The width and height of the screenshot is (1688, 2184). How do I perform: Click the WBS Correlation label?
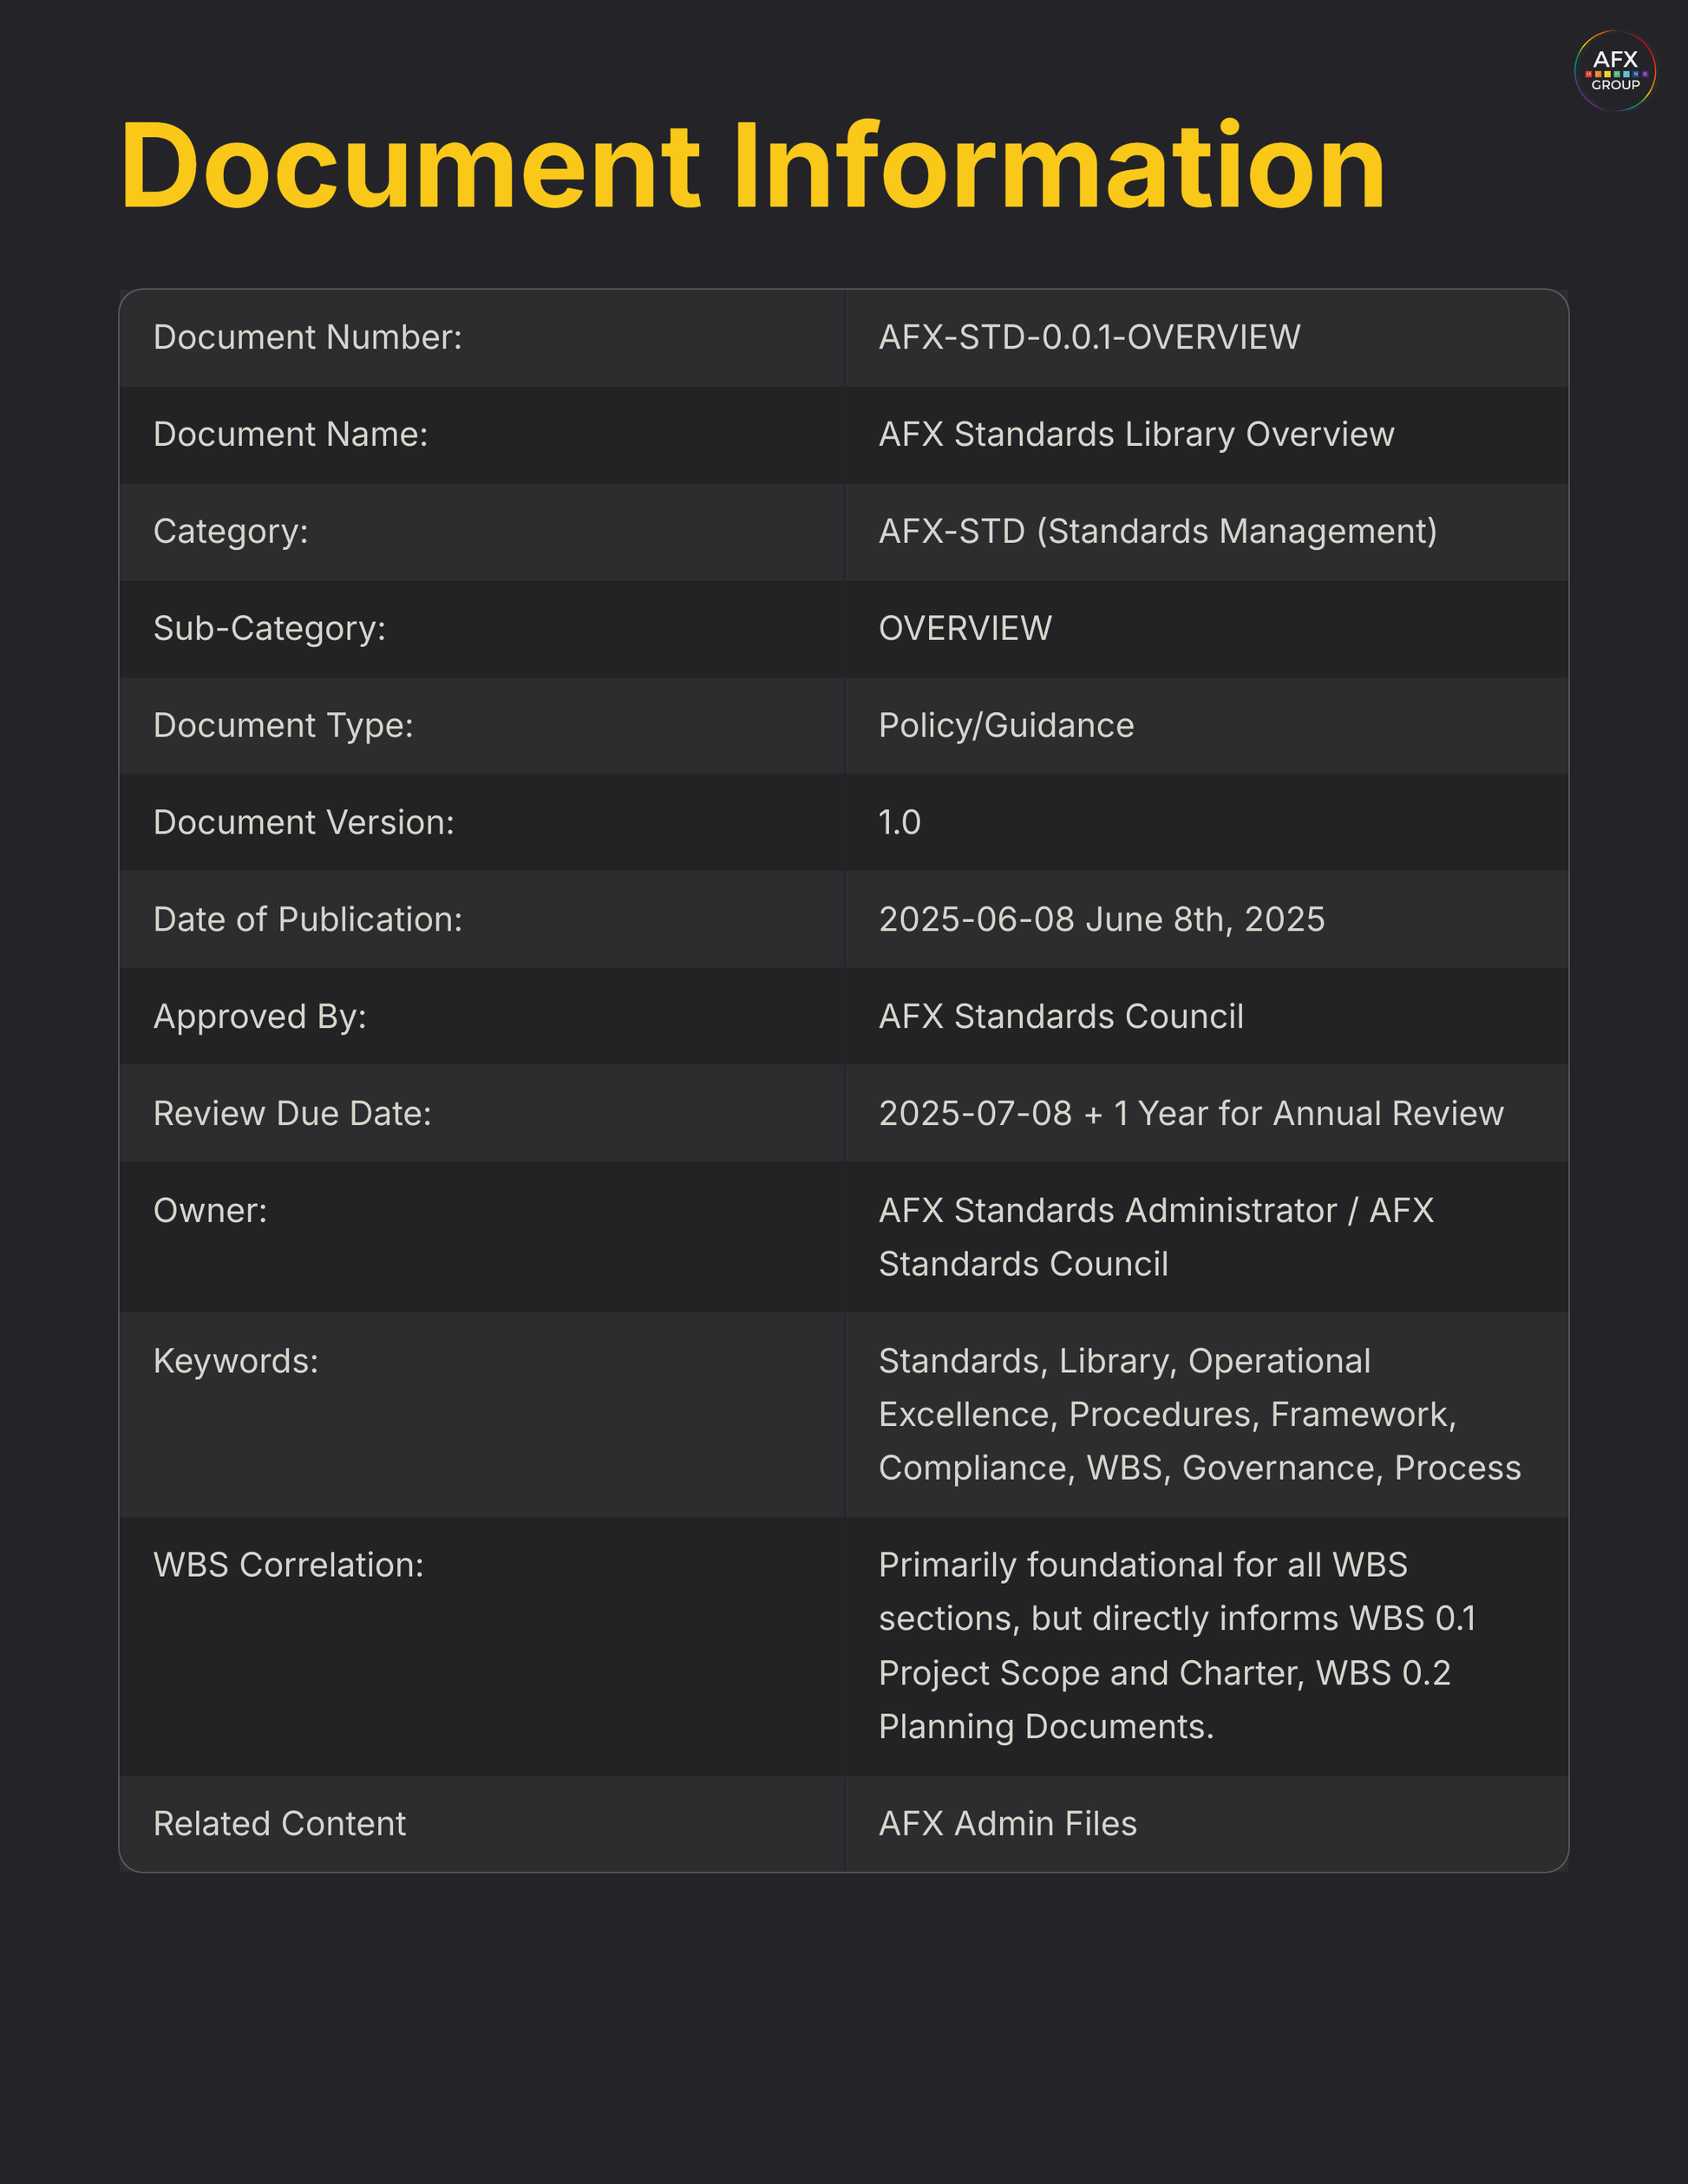(x=289, y=1565)
